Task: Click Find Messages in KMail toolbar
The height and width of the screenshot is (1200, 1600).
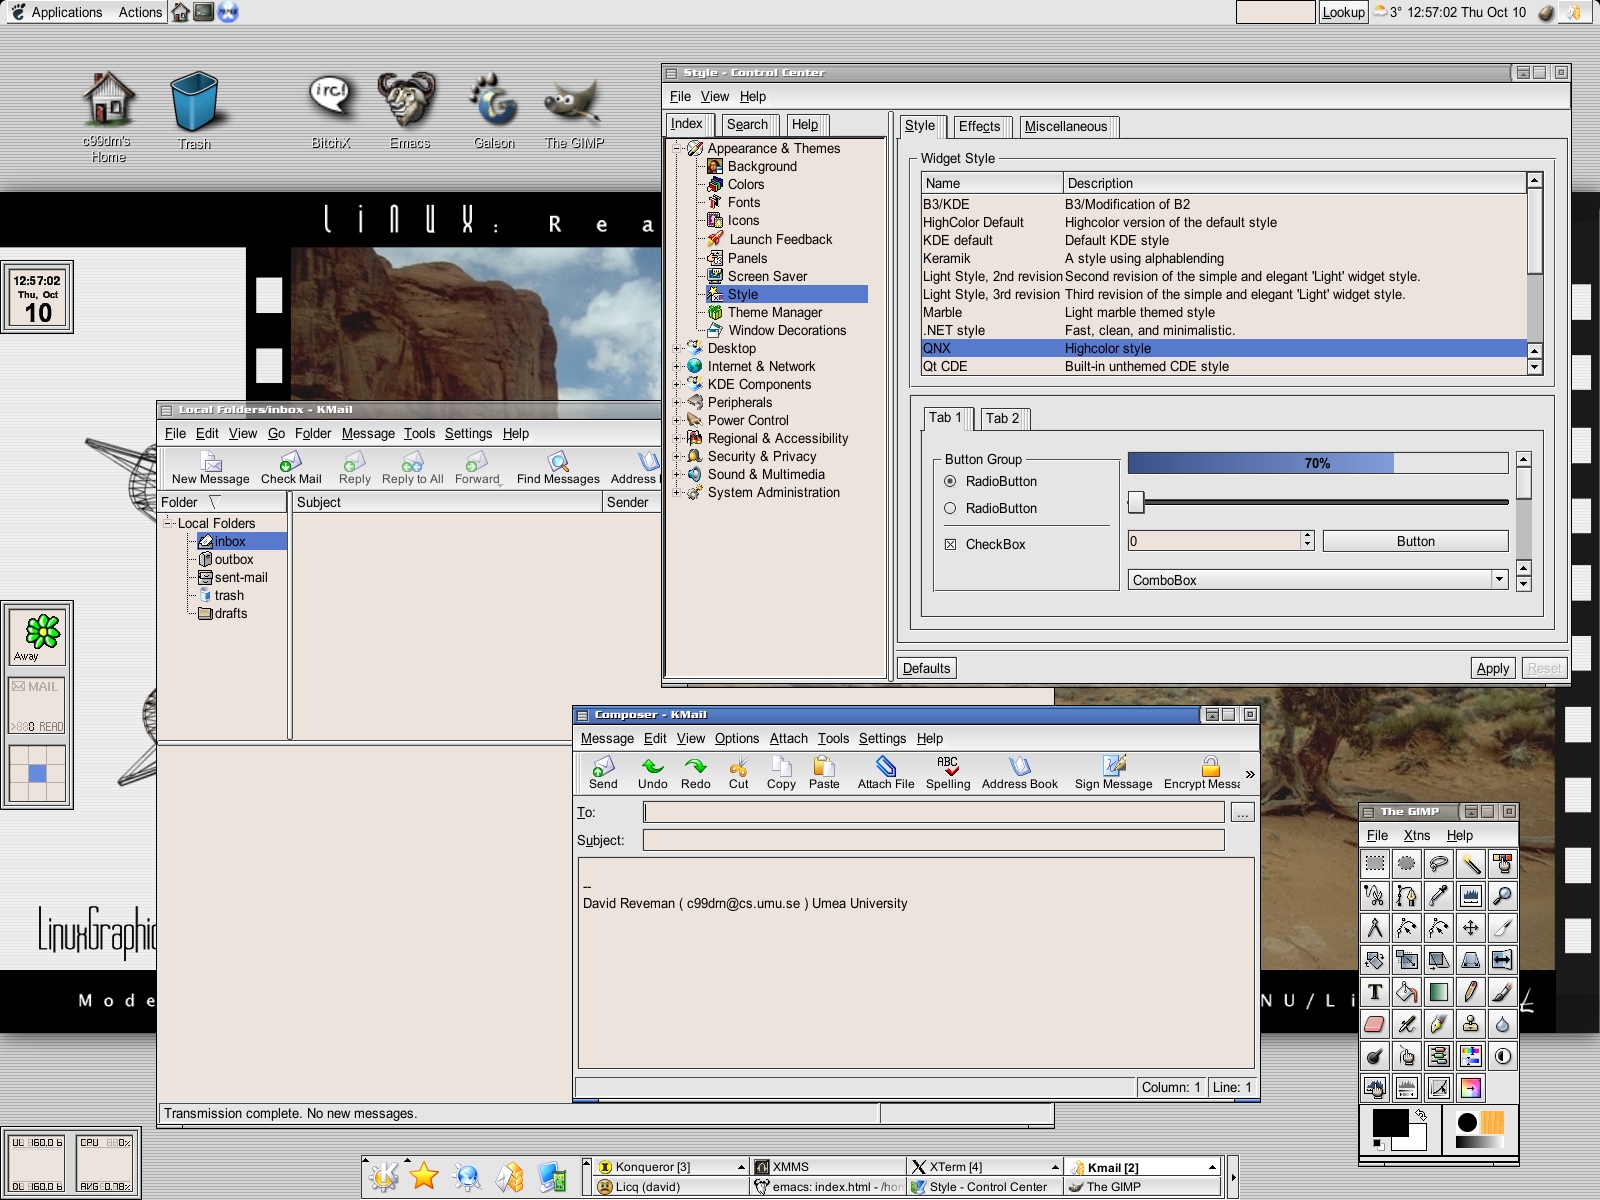Action: 558,468
